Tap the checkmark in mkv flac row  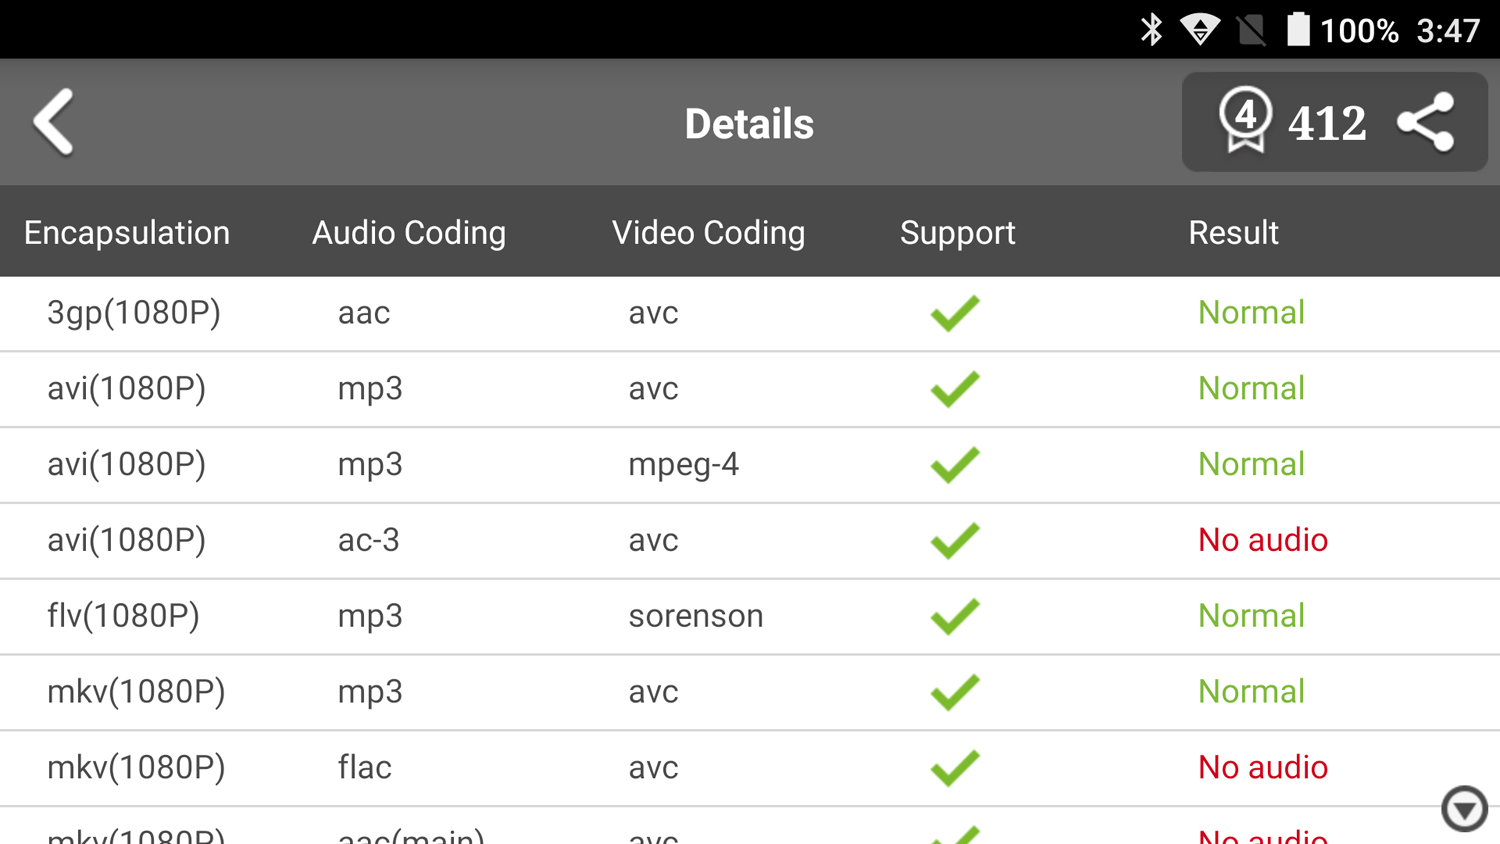[x=955, y=768]
